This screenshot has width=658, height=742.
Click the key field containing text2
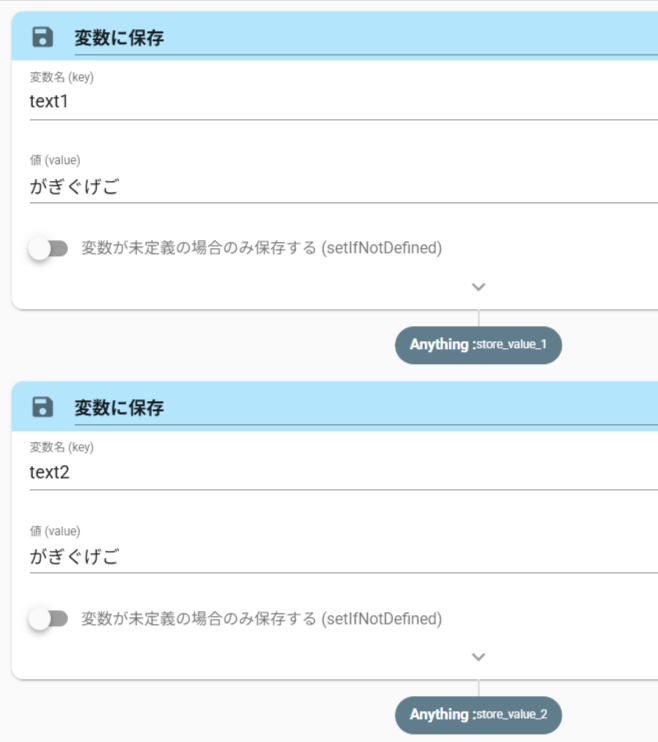click(340, 472)
